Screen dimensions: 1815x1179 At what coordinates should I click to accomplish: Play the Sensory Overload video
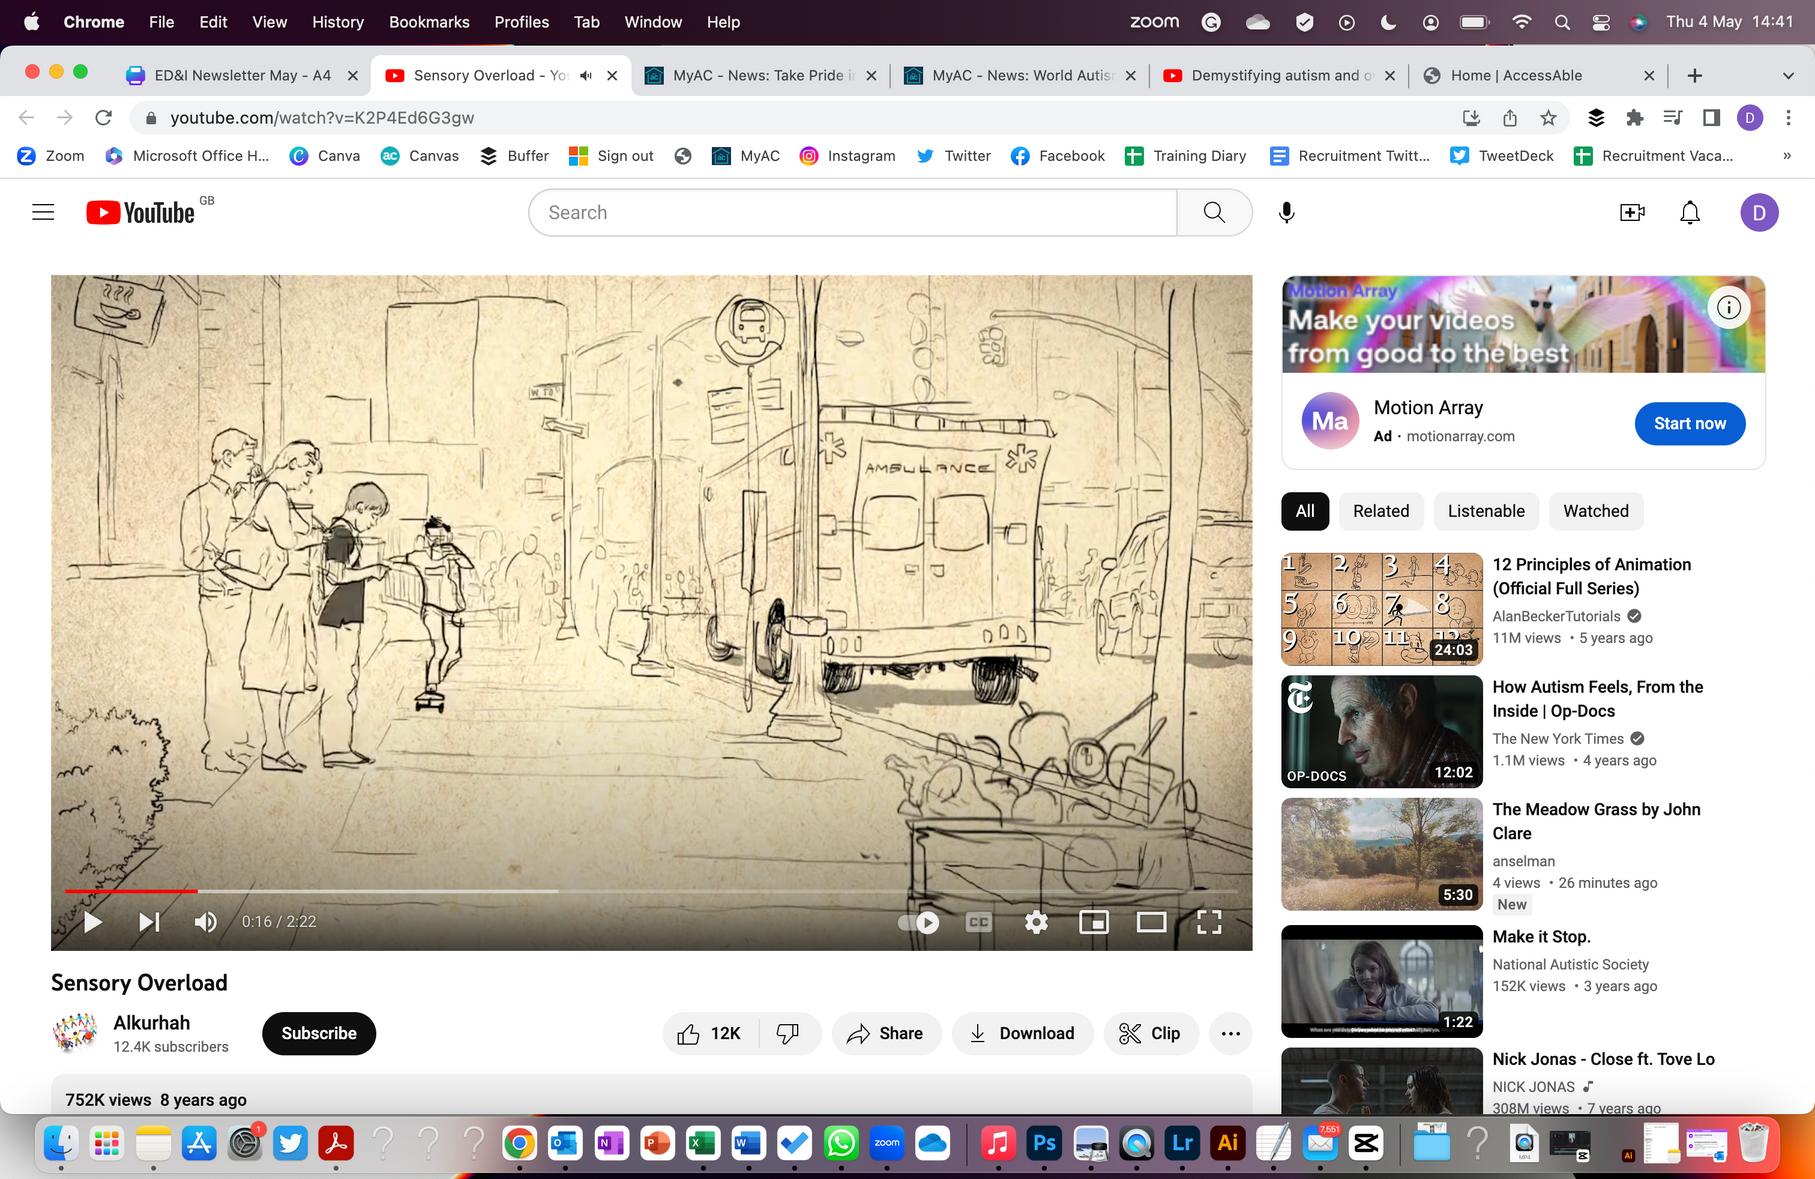(x=93, y=922)
